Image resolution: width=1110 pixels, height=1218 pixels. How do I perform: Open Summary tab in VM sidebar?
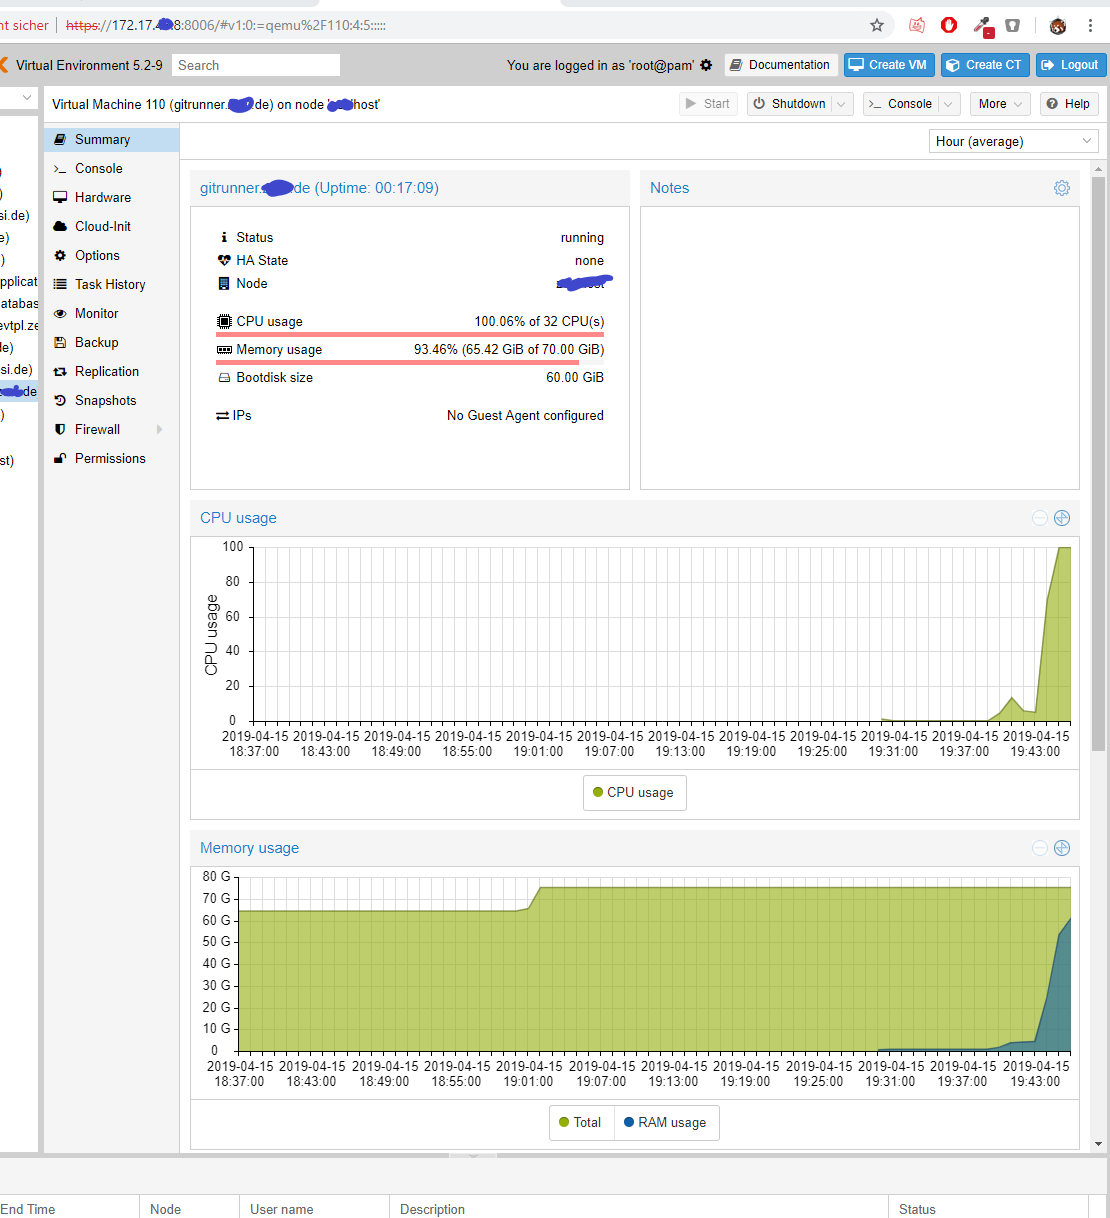tap(111, 139)
